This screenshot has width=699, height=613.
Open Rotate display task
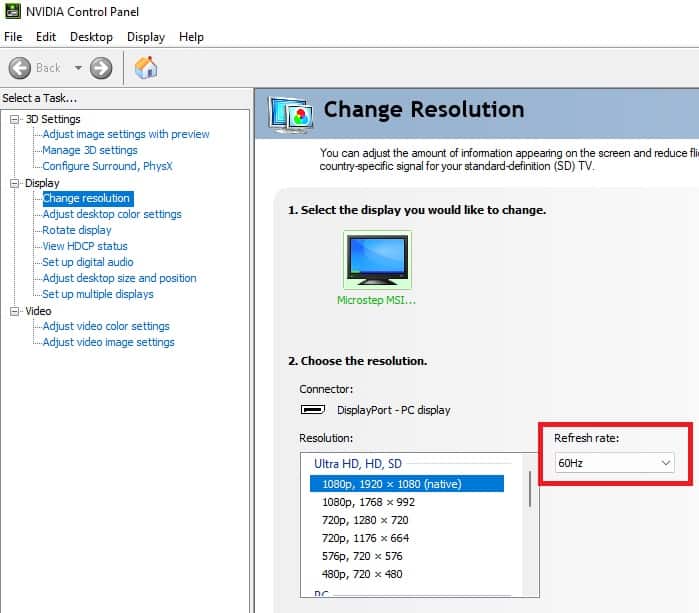tap(77, 230)
